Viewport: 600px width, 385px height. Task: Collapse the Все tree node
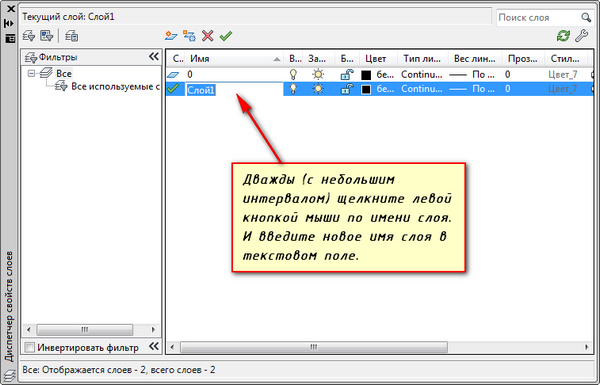31,73
